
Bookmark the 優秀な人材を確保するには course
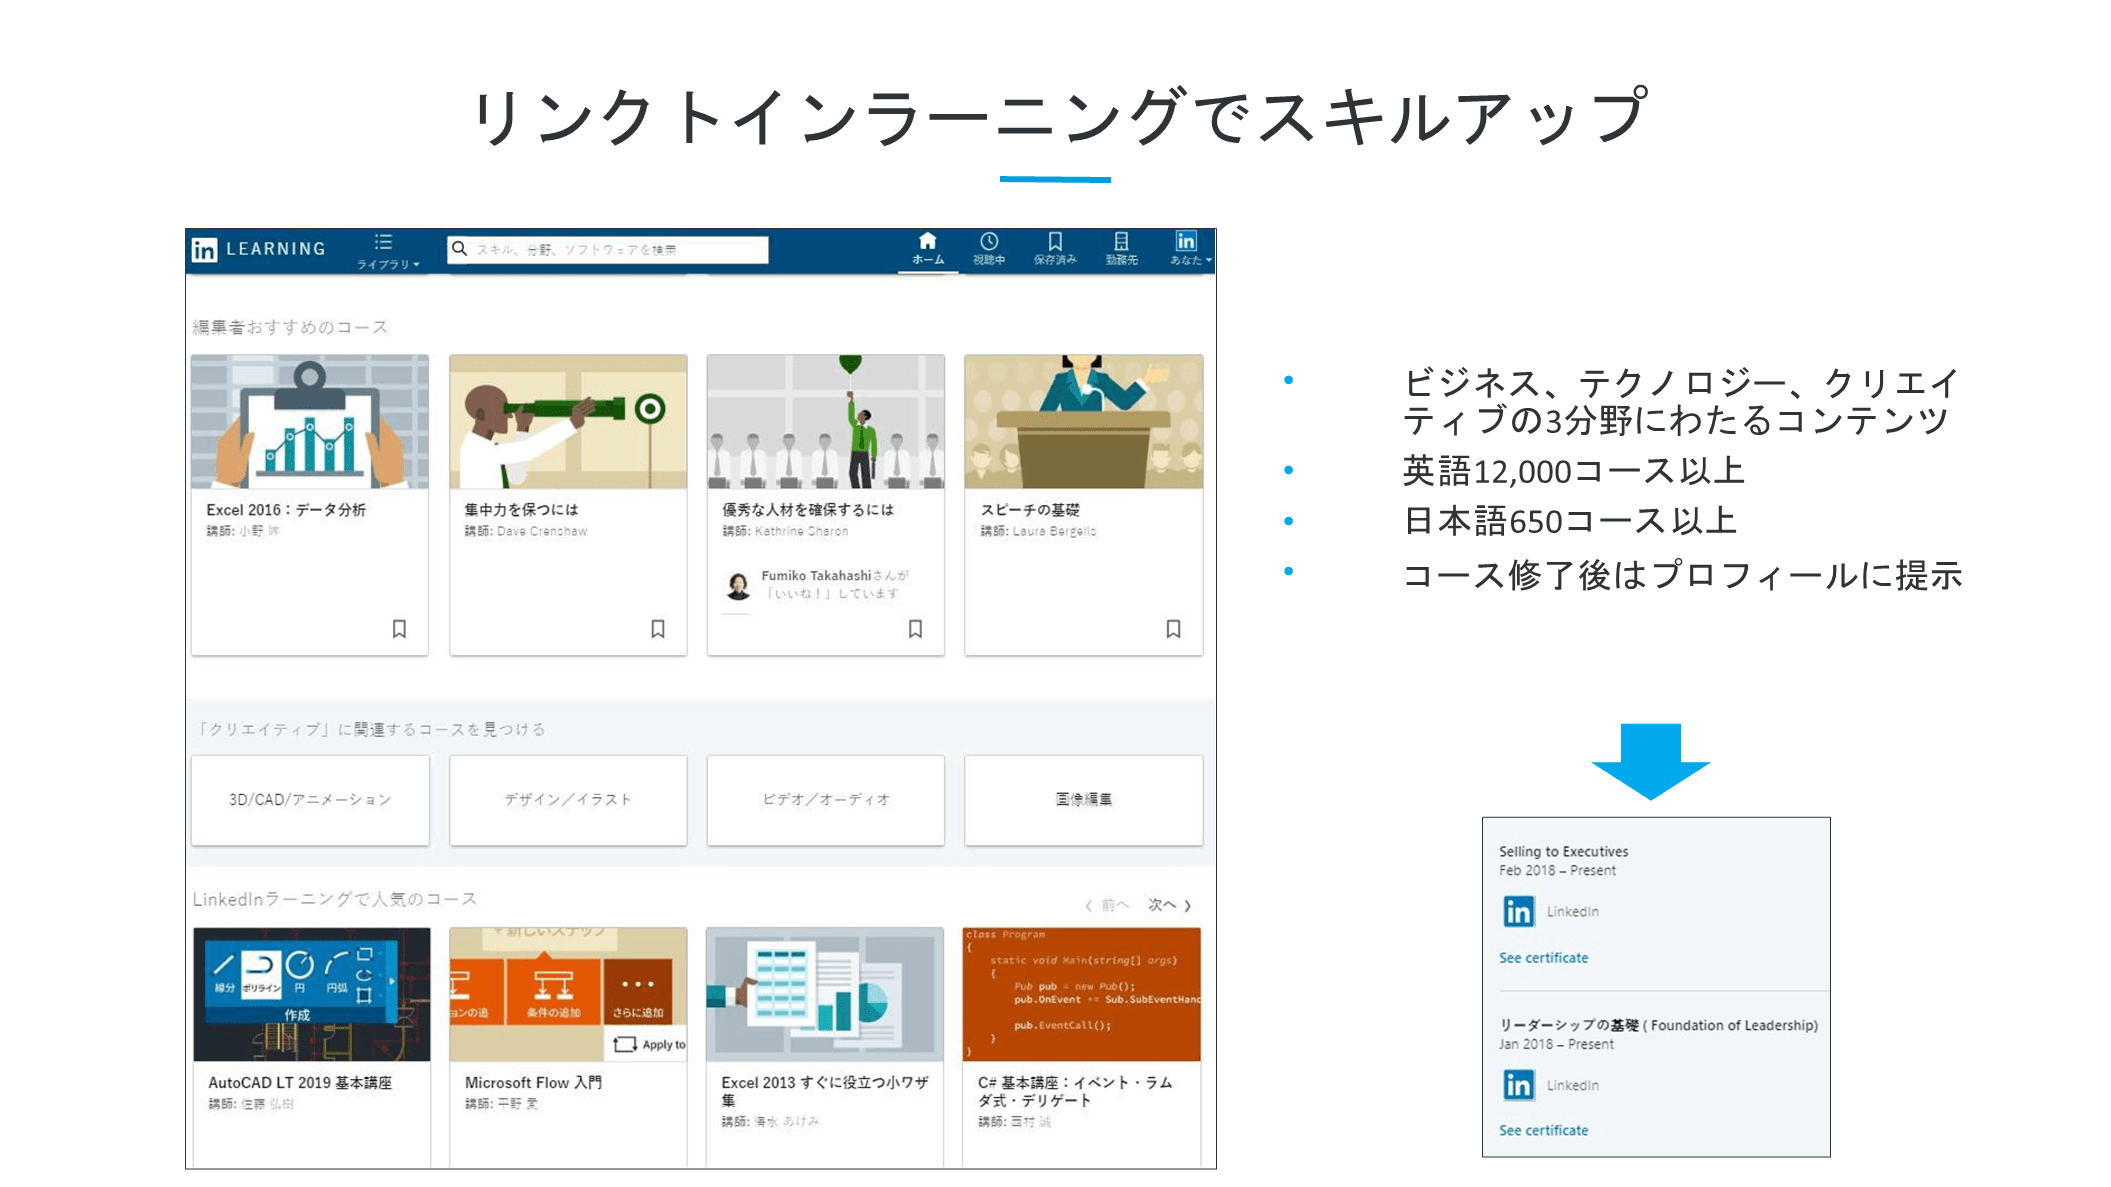tap(915, 629)
